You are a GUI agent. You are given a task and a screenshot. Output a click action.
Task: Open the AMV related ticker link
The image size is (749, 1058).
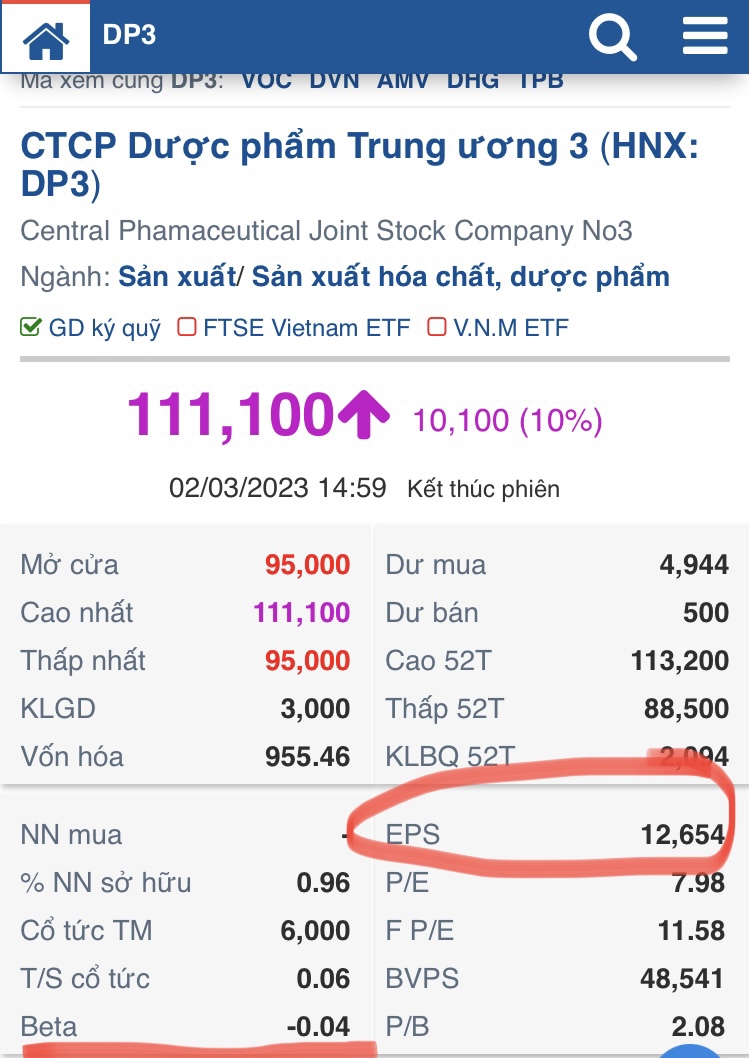403,81
